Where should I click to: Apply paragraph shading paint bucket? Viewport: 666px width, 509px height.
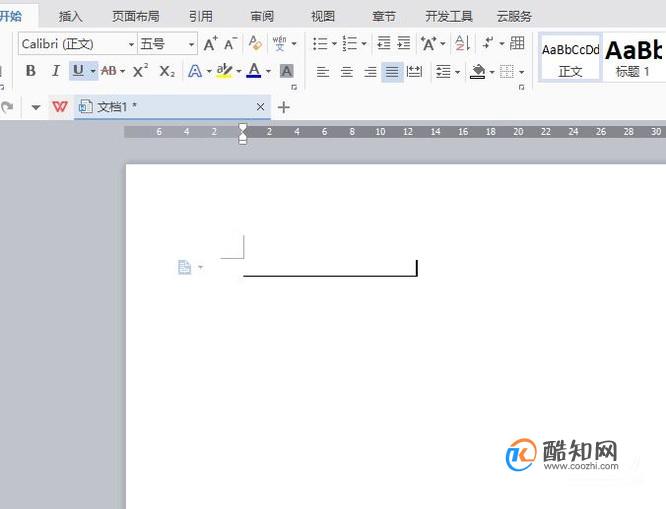click(478, 71)
